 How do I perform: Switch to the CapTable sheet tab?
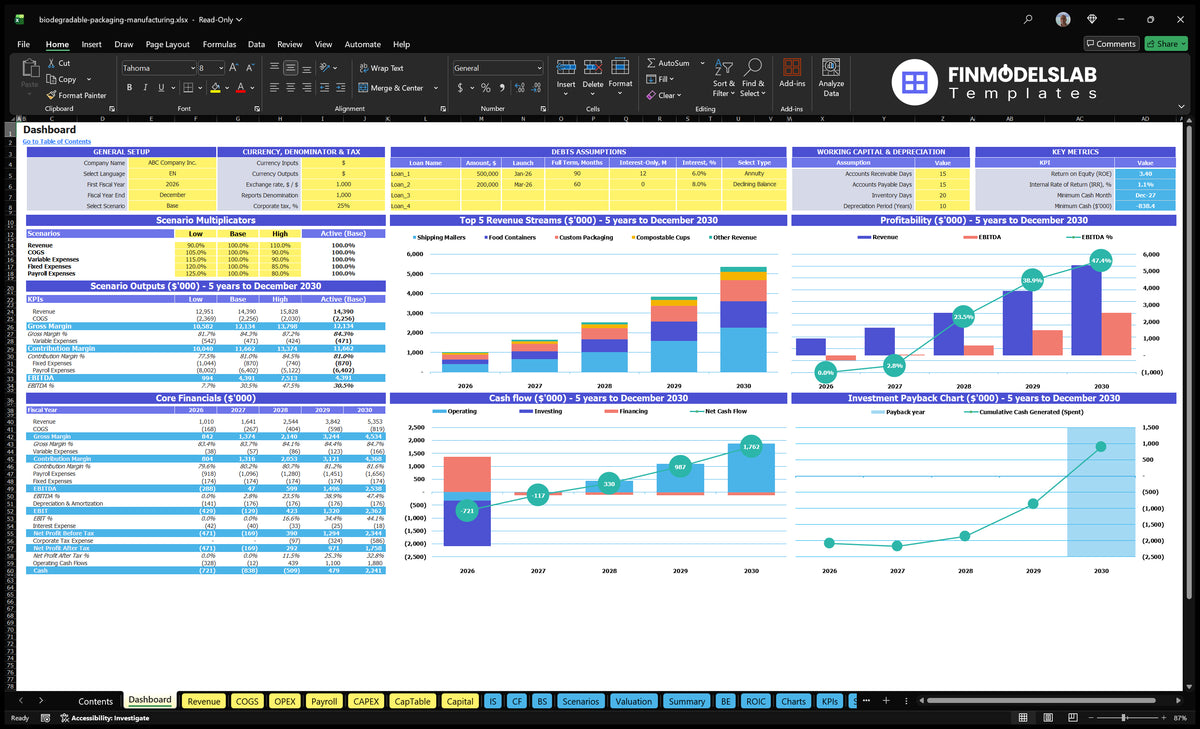[x=412, y=701]
